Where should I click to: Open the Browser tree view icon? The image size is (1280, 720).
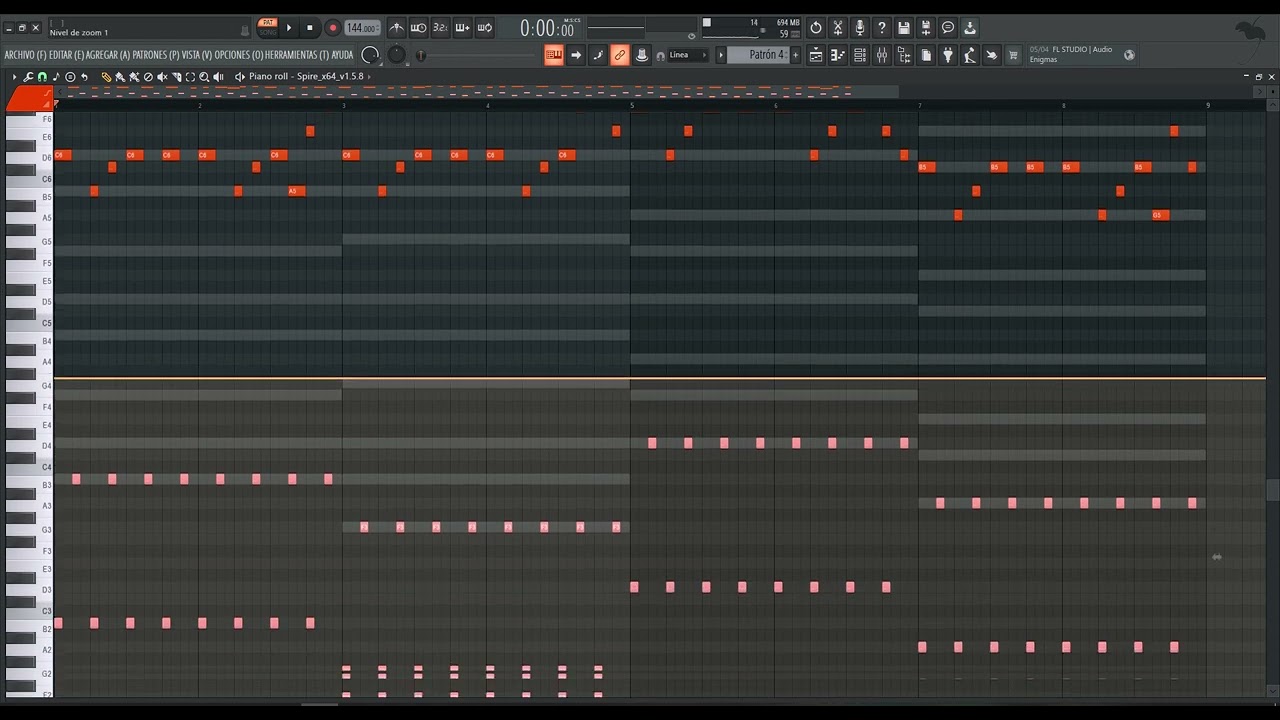pyautogui.click(x=904, y=56)
